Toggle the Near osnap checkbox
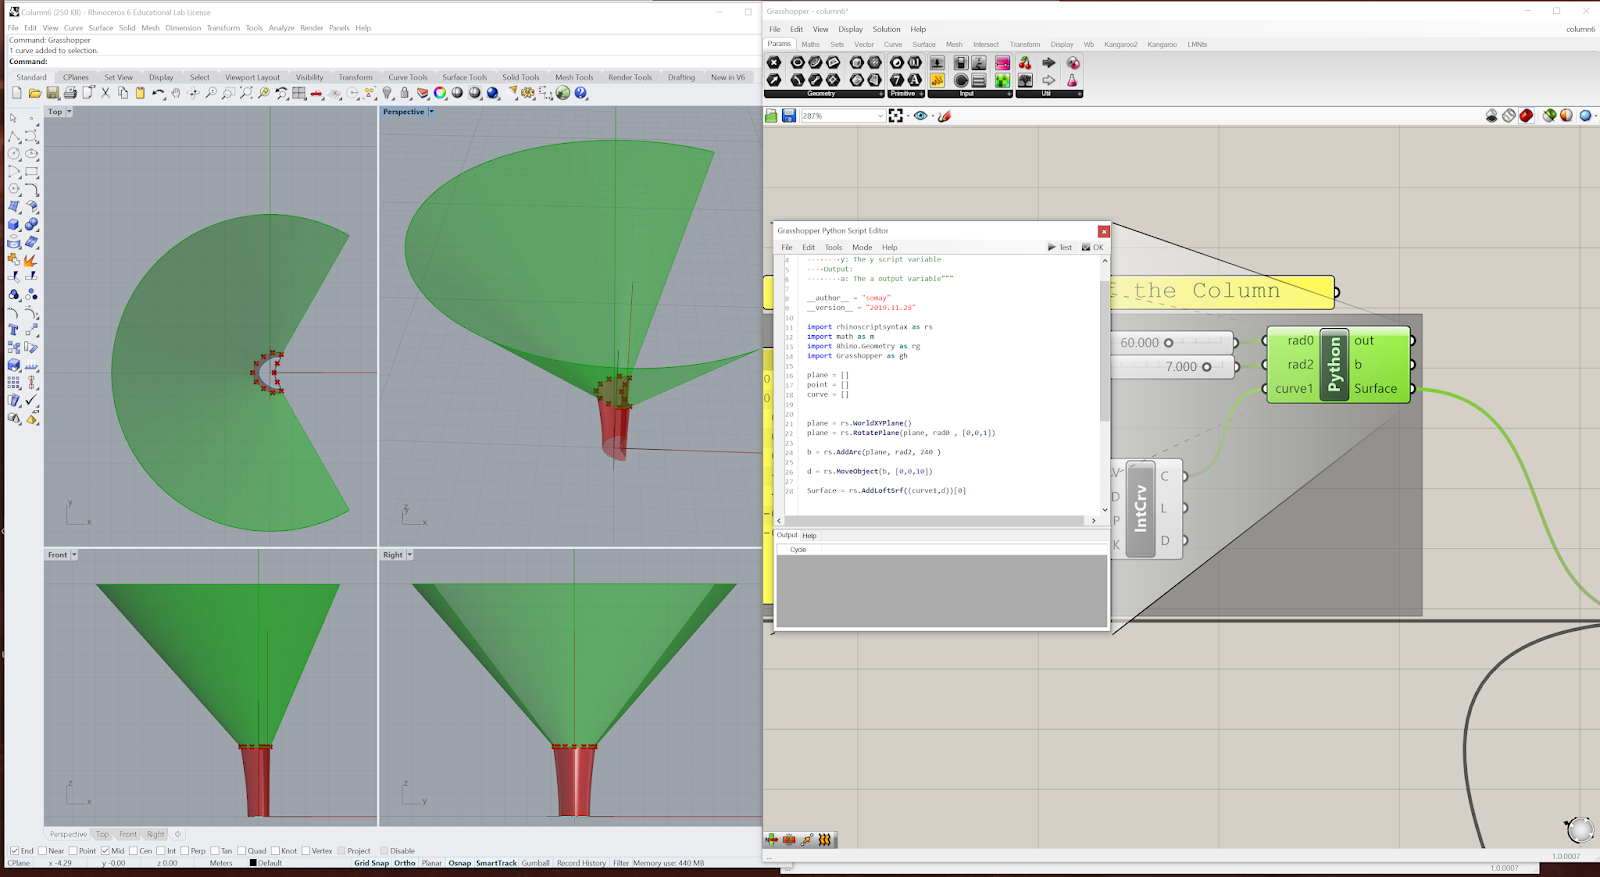 pyautogui.click(x=42, y=851)
